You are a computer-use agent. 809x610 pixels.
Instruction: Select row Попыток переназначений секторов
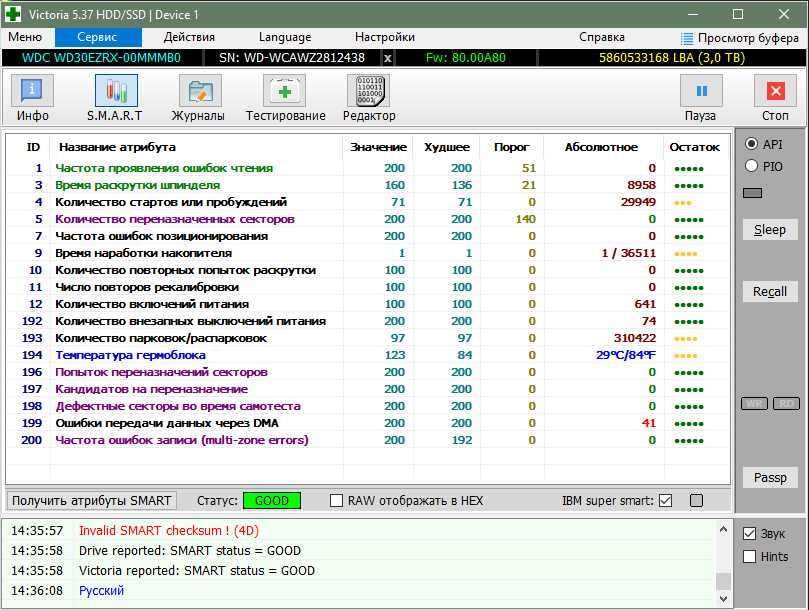368,372
